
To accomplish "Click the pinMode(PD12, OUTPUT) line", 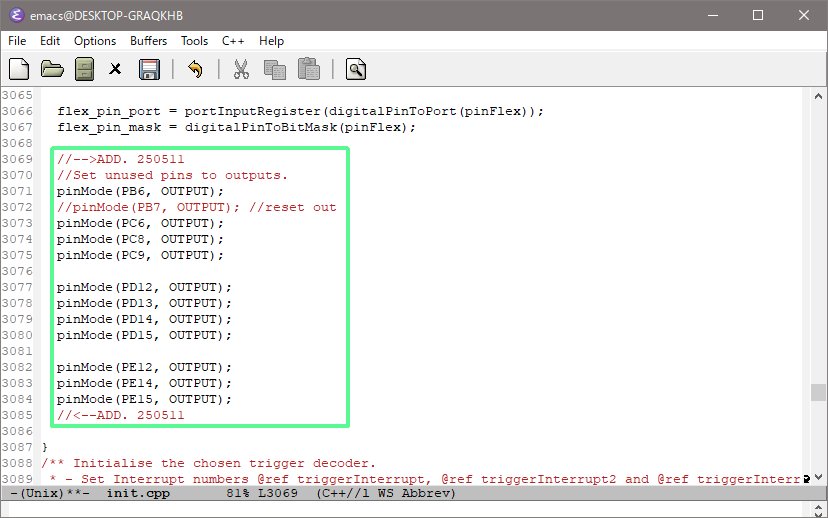I will [144, 287].
